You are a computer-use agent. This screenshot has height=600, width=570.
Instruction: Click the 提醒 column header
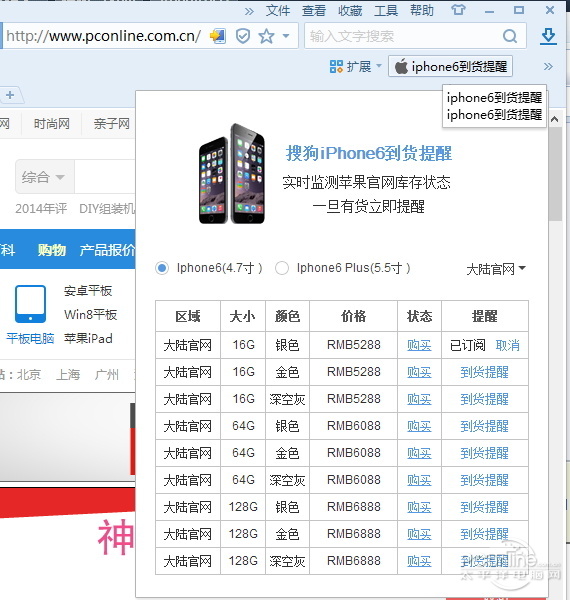pyautogui.click(x=484, y=316)
